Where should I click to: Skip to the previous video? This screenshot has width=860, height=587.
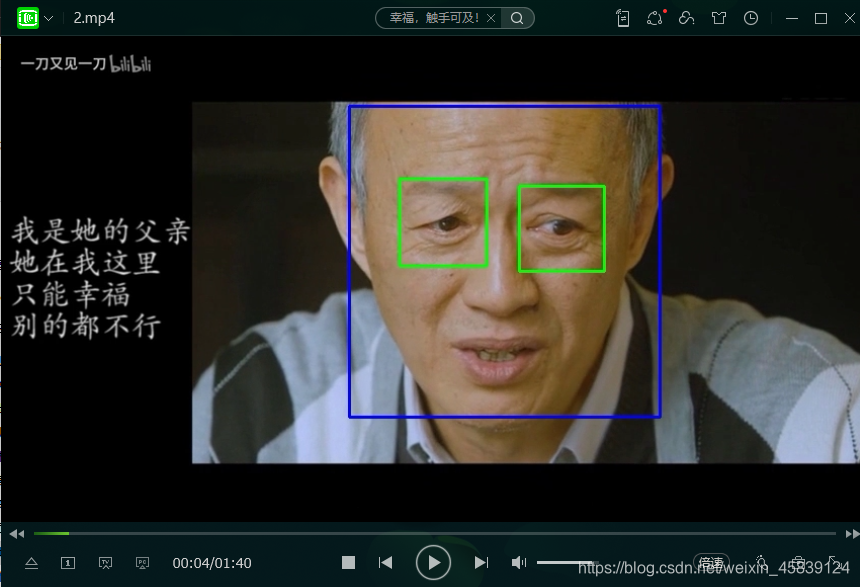[385, 562]
